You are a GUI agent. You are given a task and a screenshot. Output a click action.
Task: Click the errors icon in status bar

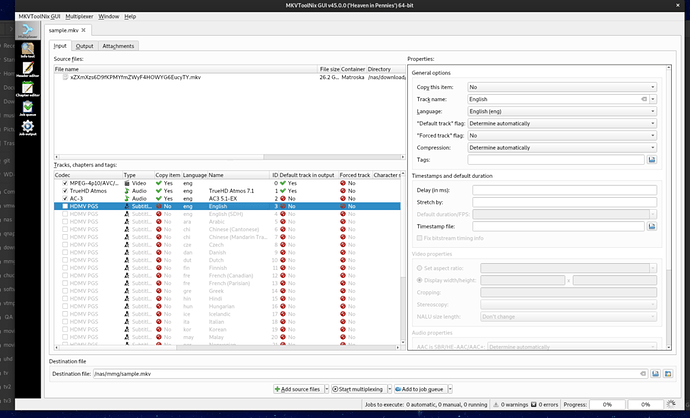tap(533, 404)
